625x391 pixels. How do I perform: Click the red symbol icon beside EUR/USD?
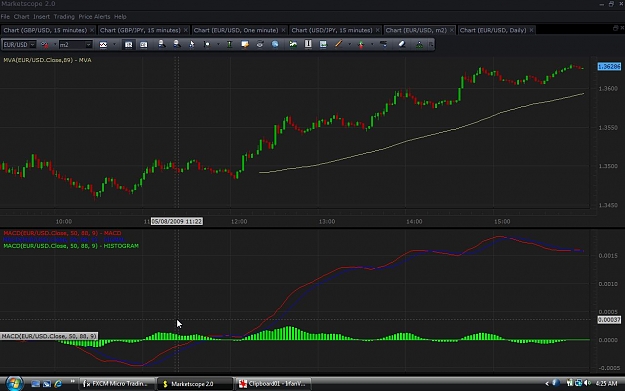pos(45,45)
